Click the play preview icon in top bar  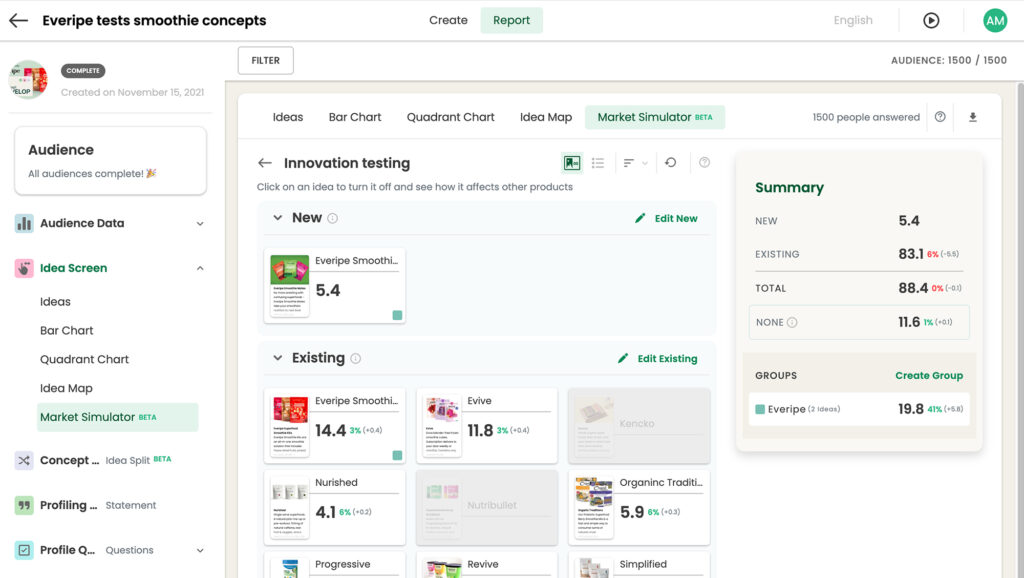[931, 20]
